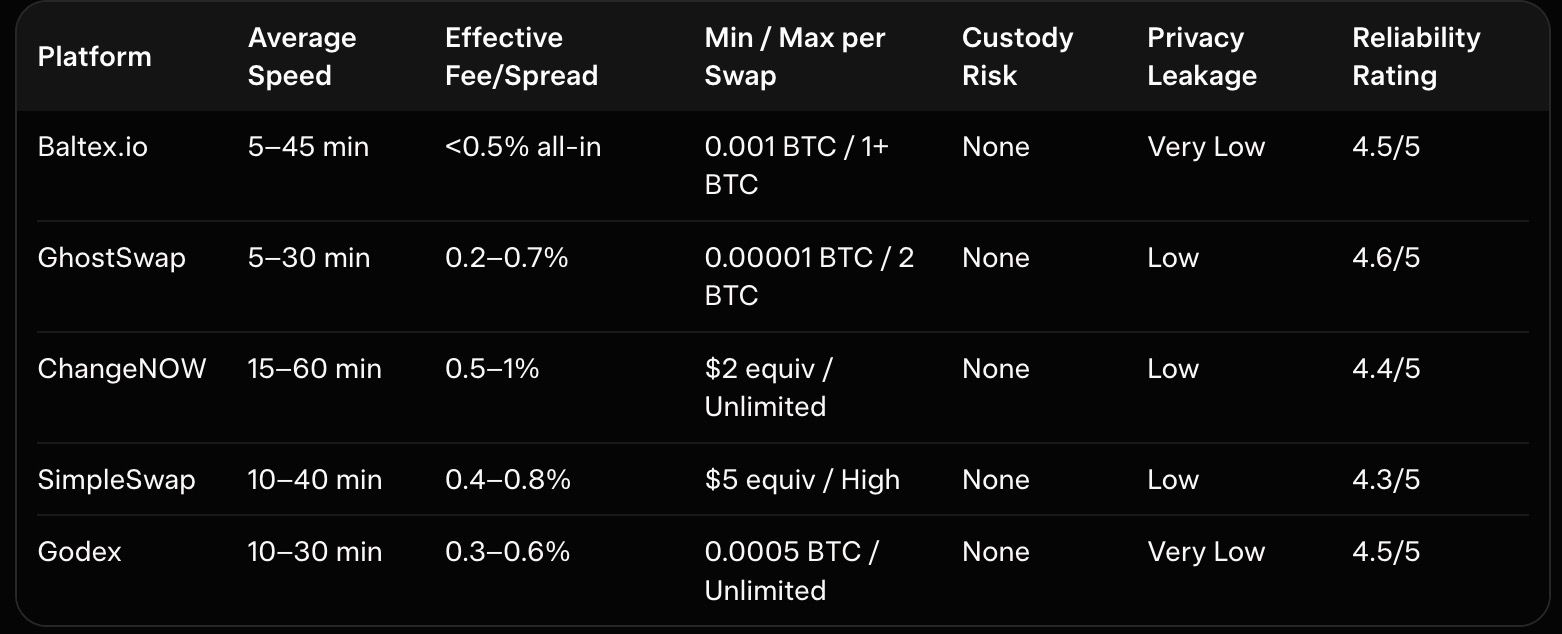Select the Average Speed column header
Viewport: 1562px width, 634px height.
pyautogui.click(x=302, y=56)
